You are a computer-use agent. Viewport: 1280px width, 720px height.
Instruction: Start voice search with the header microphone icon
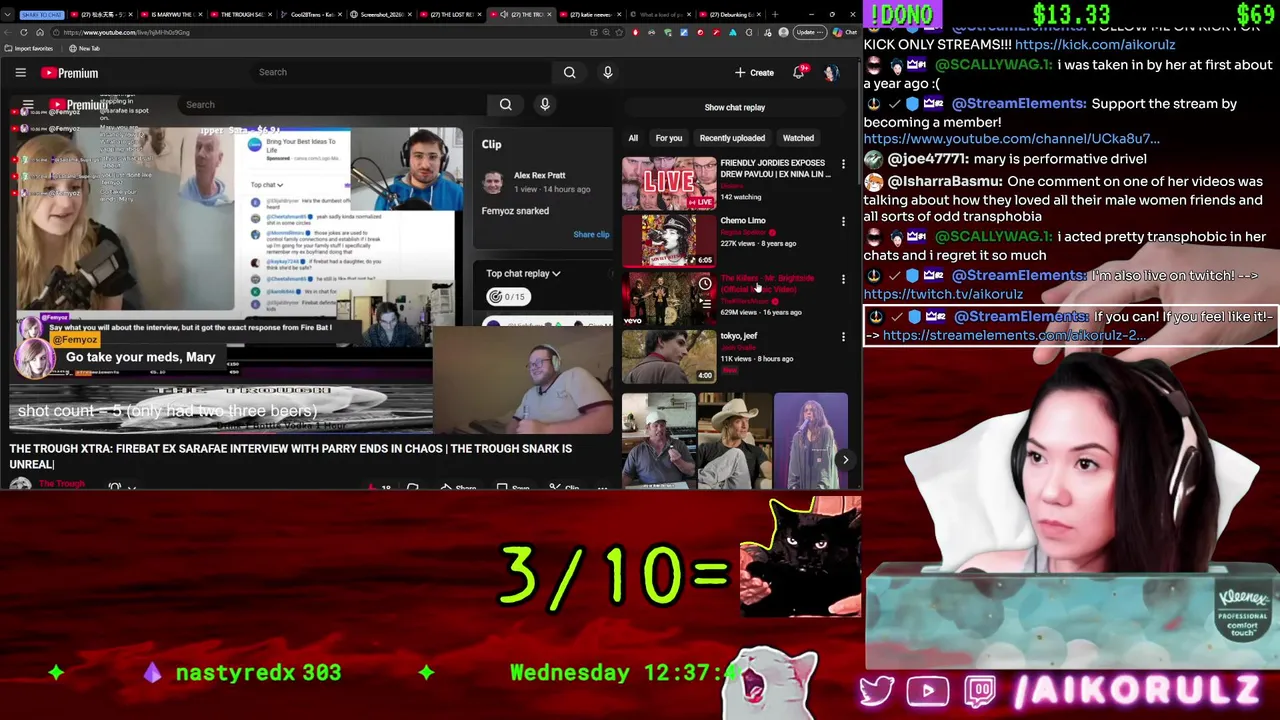607,72
